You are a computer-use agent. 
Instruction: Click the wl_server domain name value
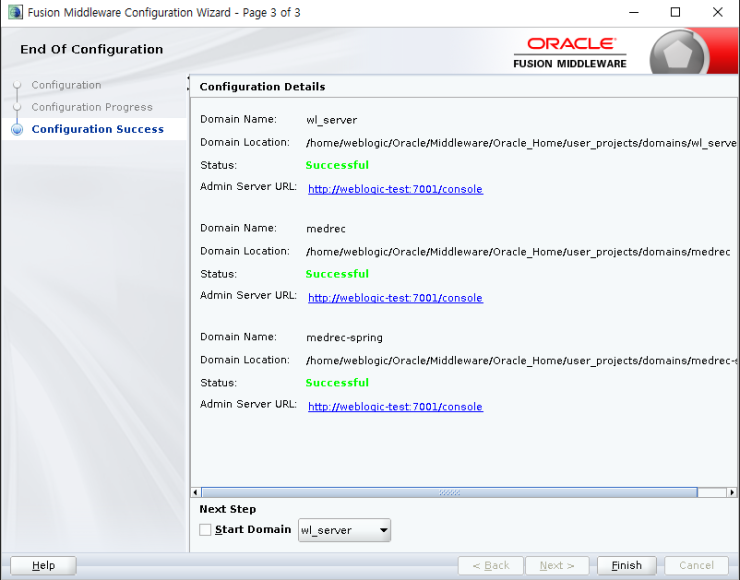(332, 120)
